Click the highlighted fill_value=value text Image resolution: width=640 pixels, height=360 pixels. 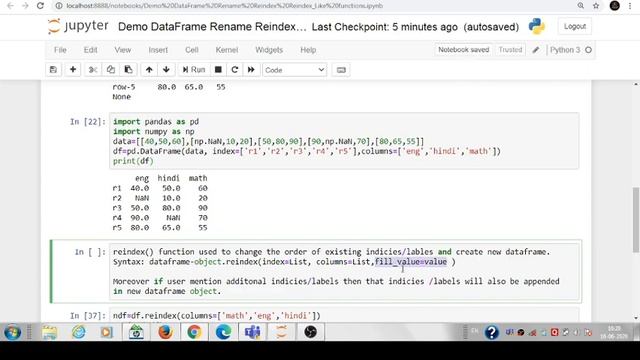click(411, 262)
